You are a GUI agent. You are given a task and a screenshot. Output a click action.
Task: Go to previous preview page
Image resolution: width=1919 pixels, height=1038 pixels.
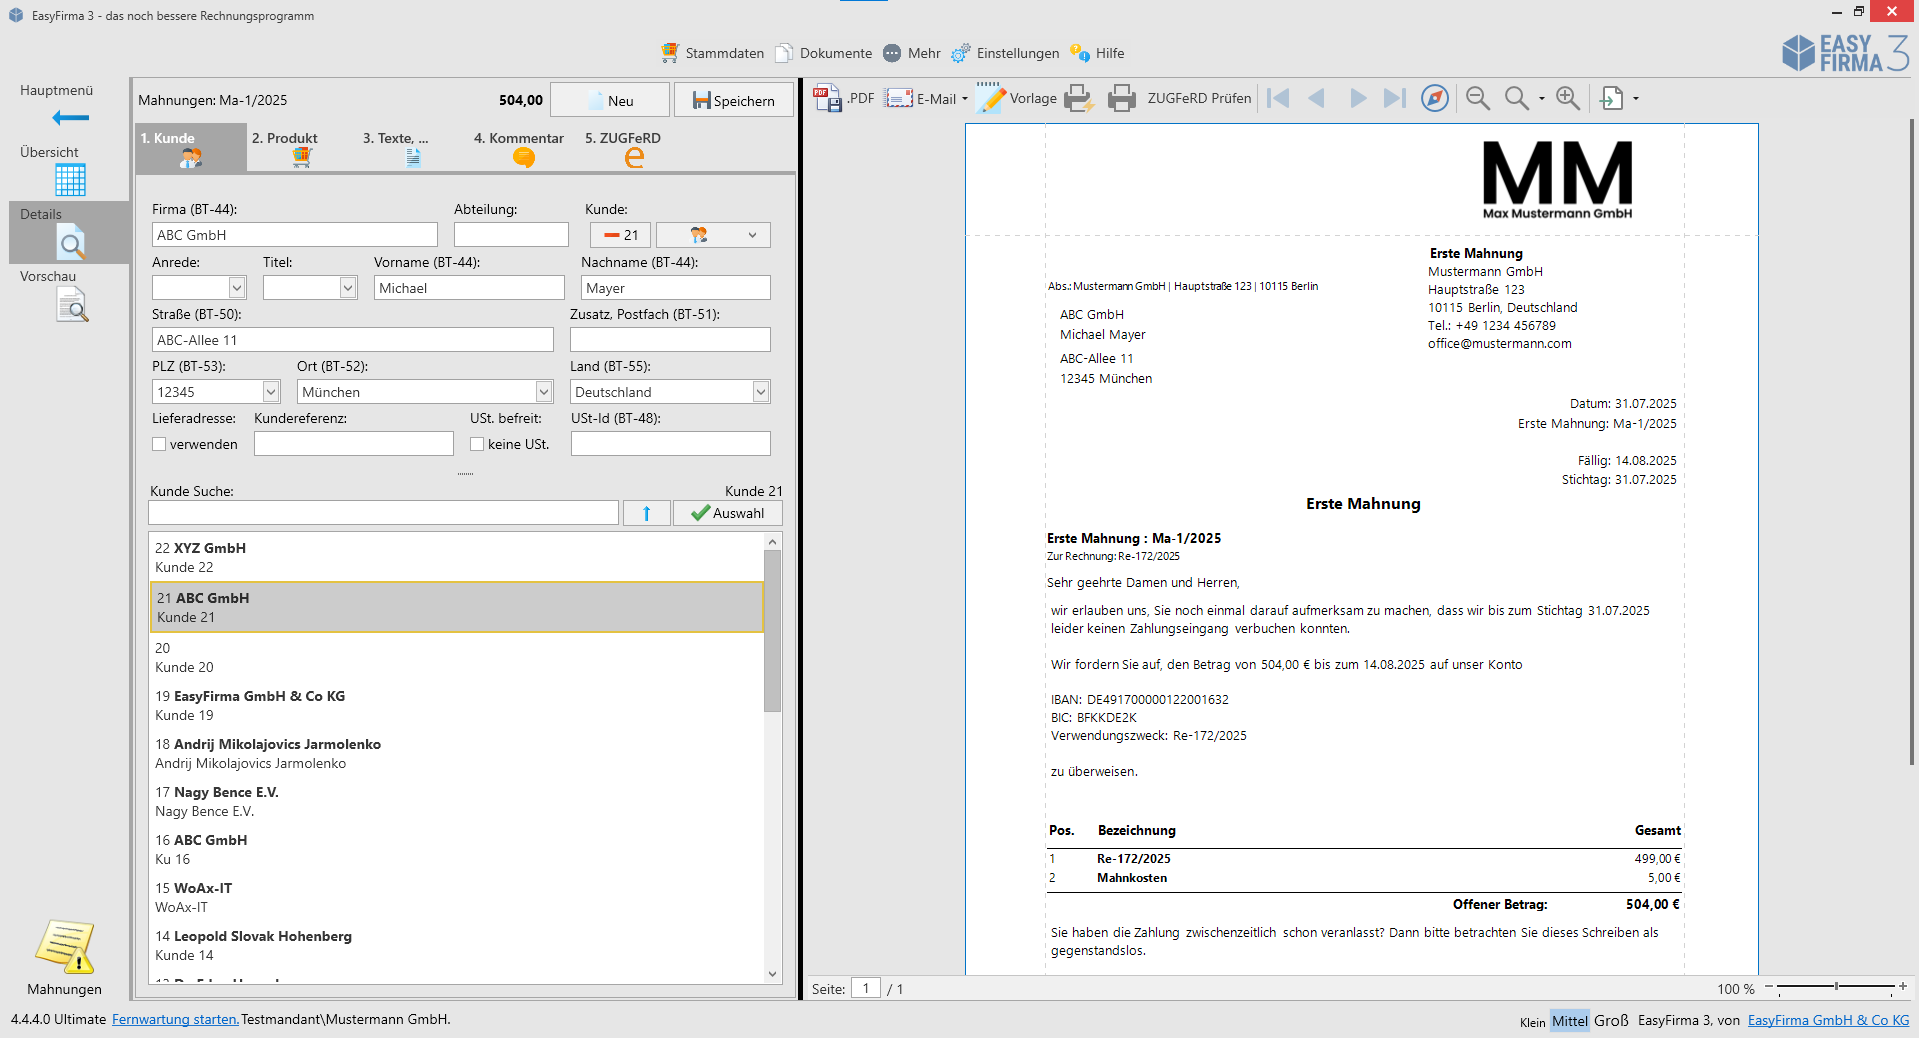pos(1317,98)
